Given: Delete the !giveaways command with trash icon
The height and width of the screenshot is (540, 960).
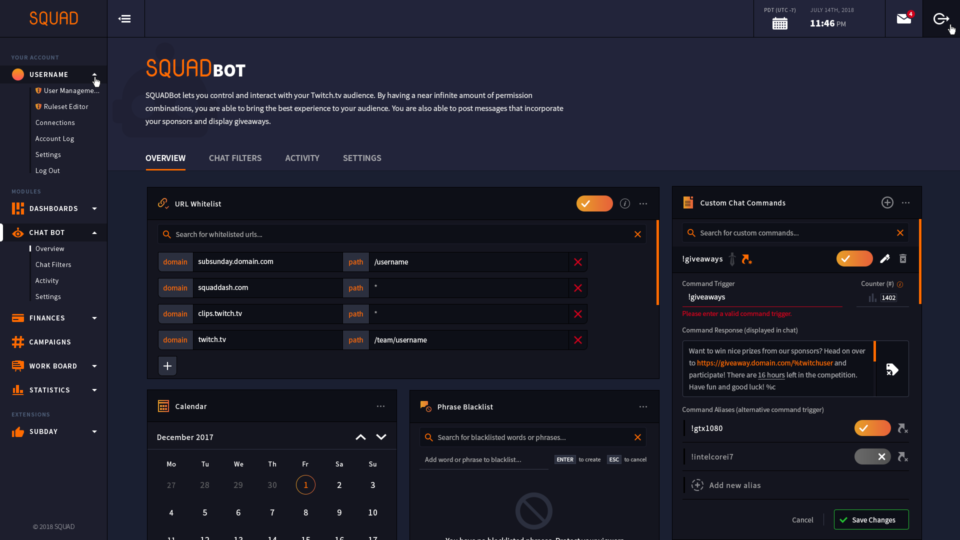Looking at the screenshot, I should pos(903,259).
